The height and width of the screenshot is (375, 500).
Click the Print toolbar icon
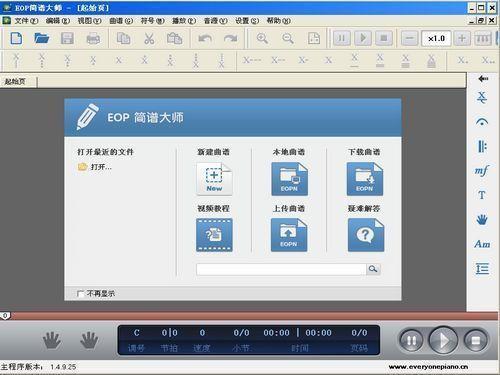pos(93,39)
